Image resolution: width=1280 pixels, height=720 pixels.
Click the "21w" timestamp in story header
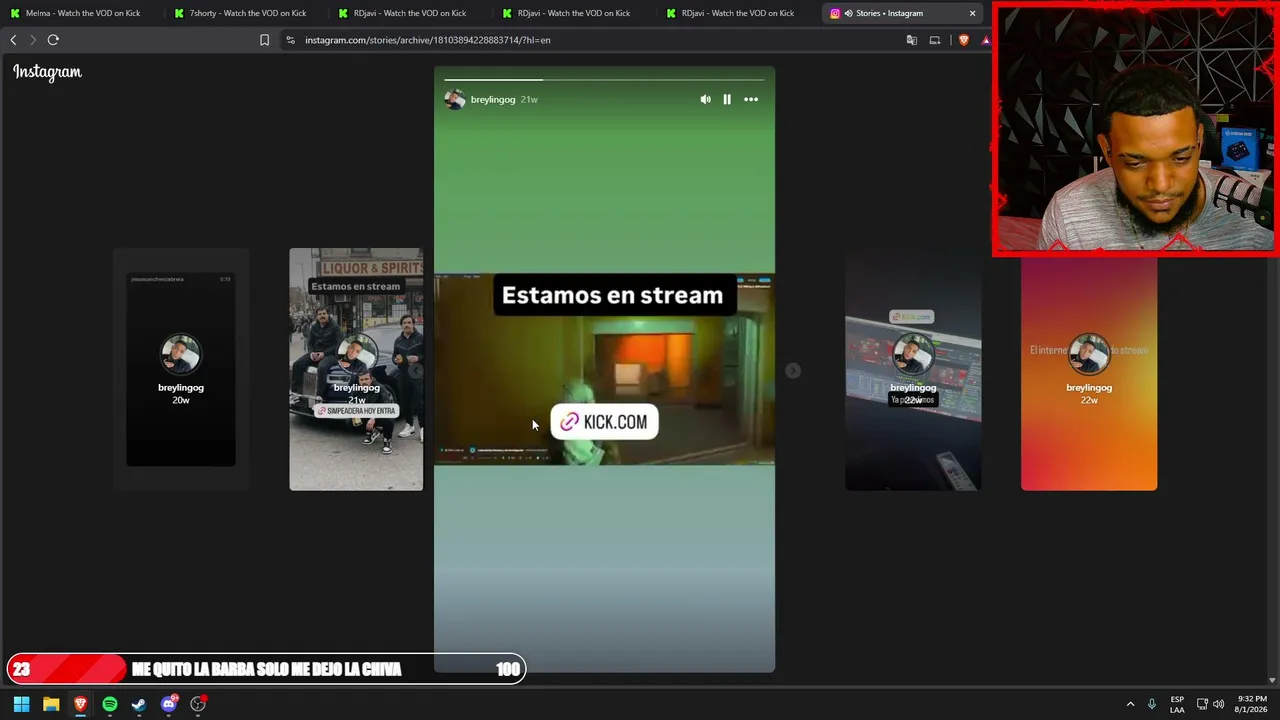point(529,99)
